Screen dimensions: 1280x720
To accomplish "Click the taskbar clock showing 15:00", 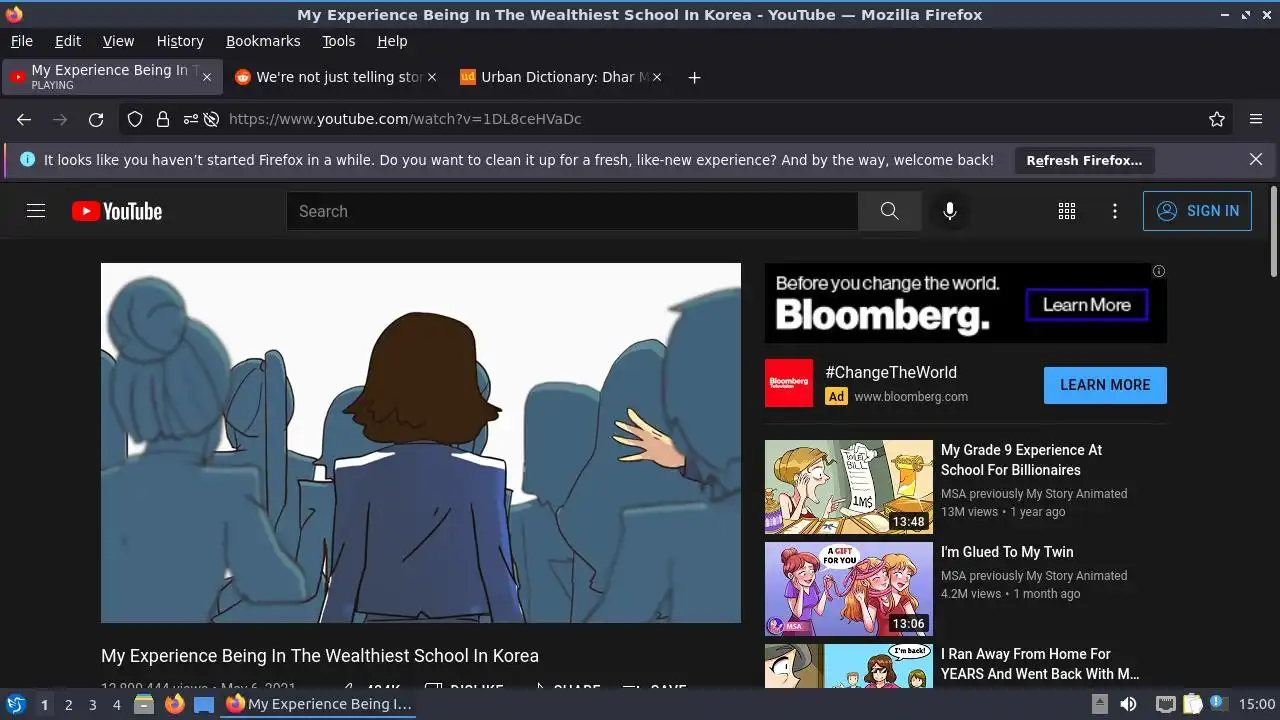I will (x=1257, y=704).
